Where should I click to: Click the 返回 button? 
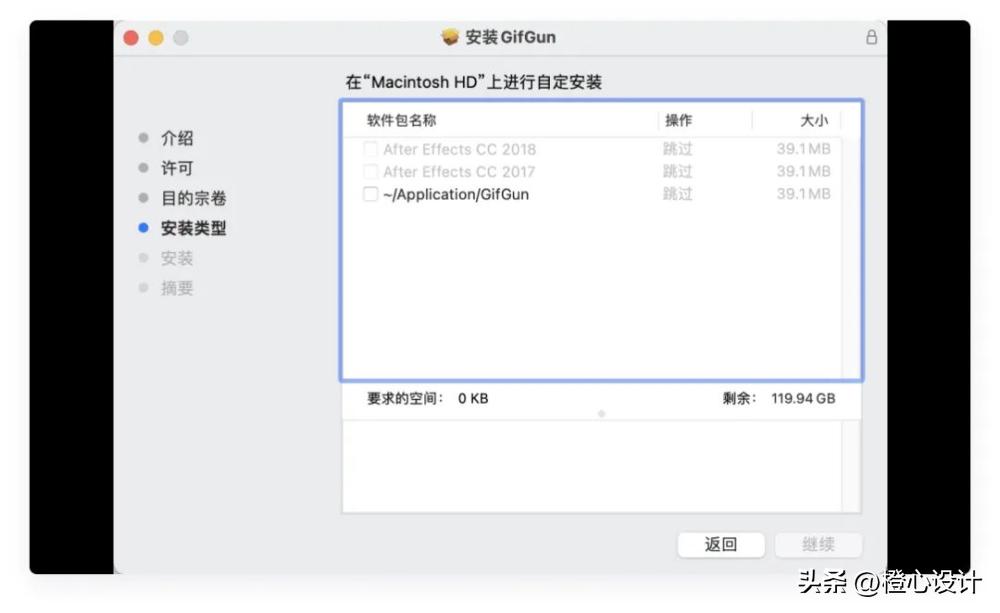click(x=721, y=545)
